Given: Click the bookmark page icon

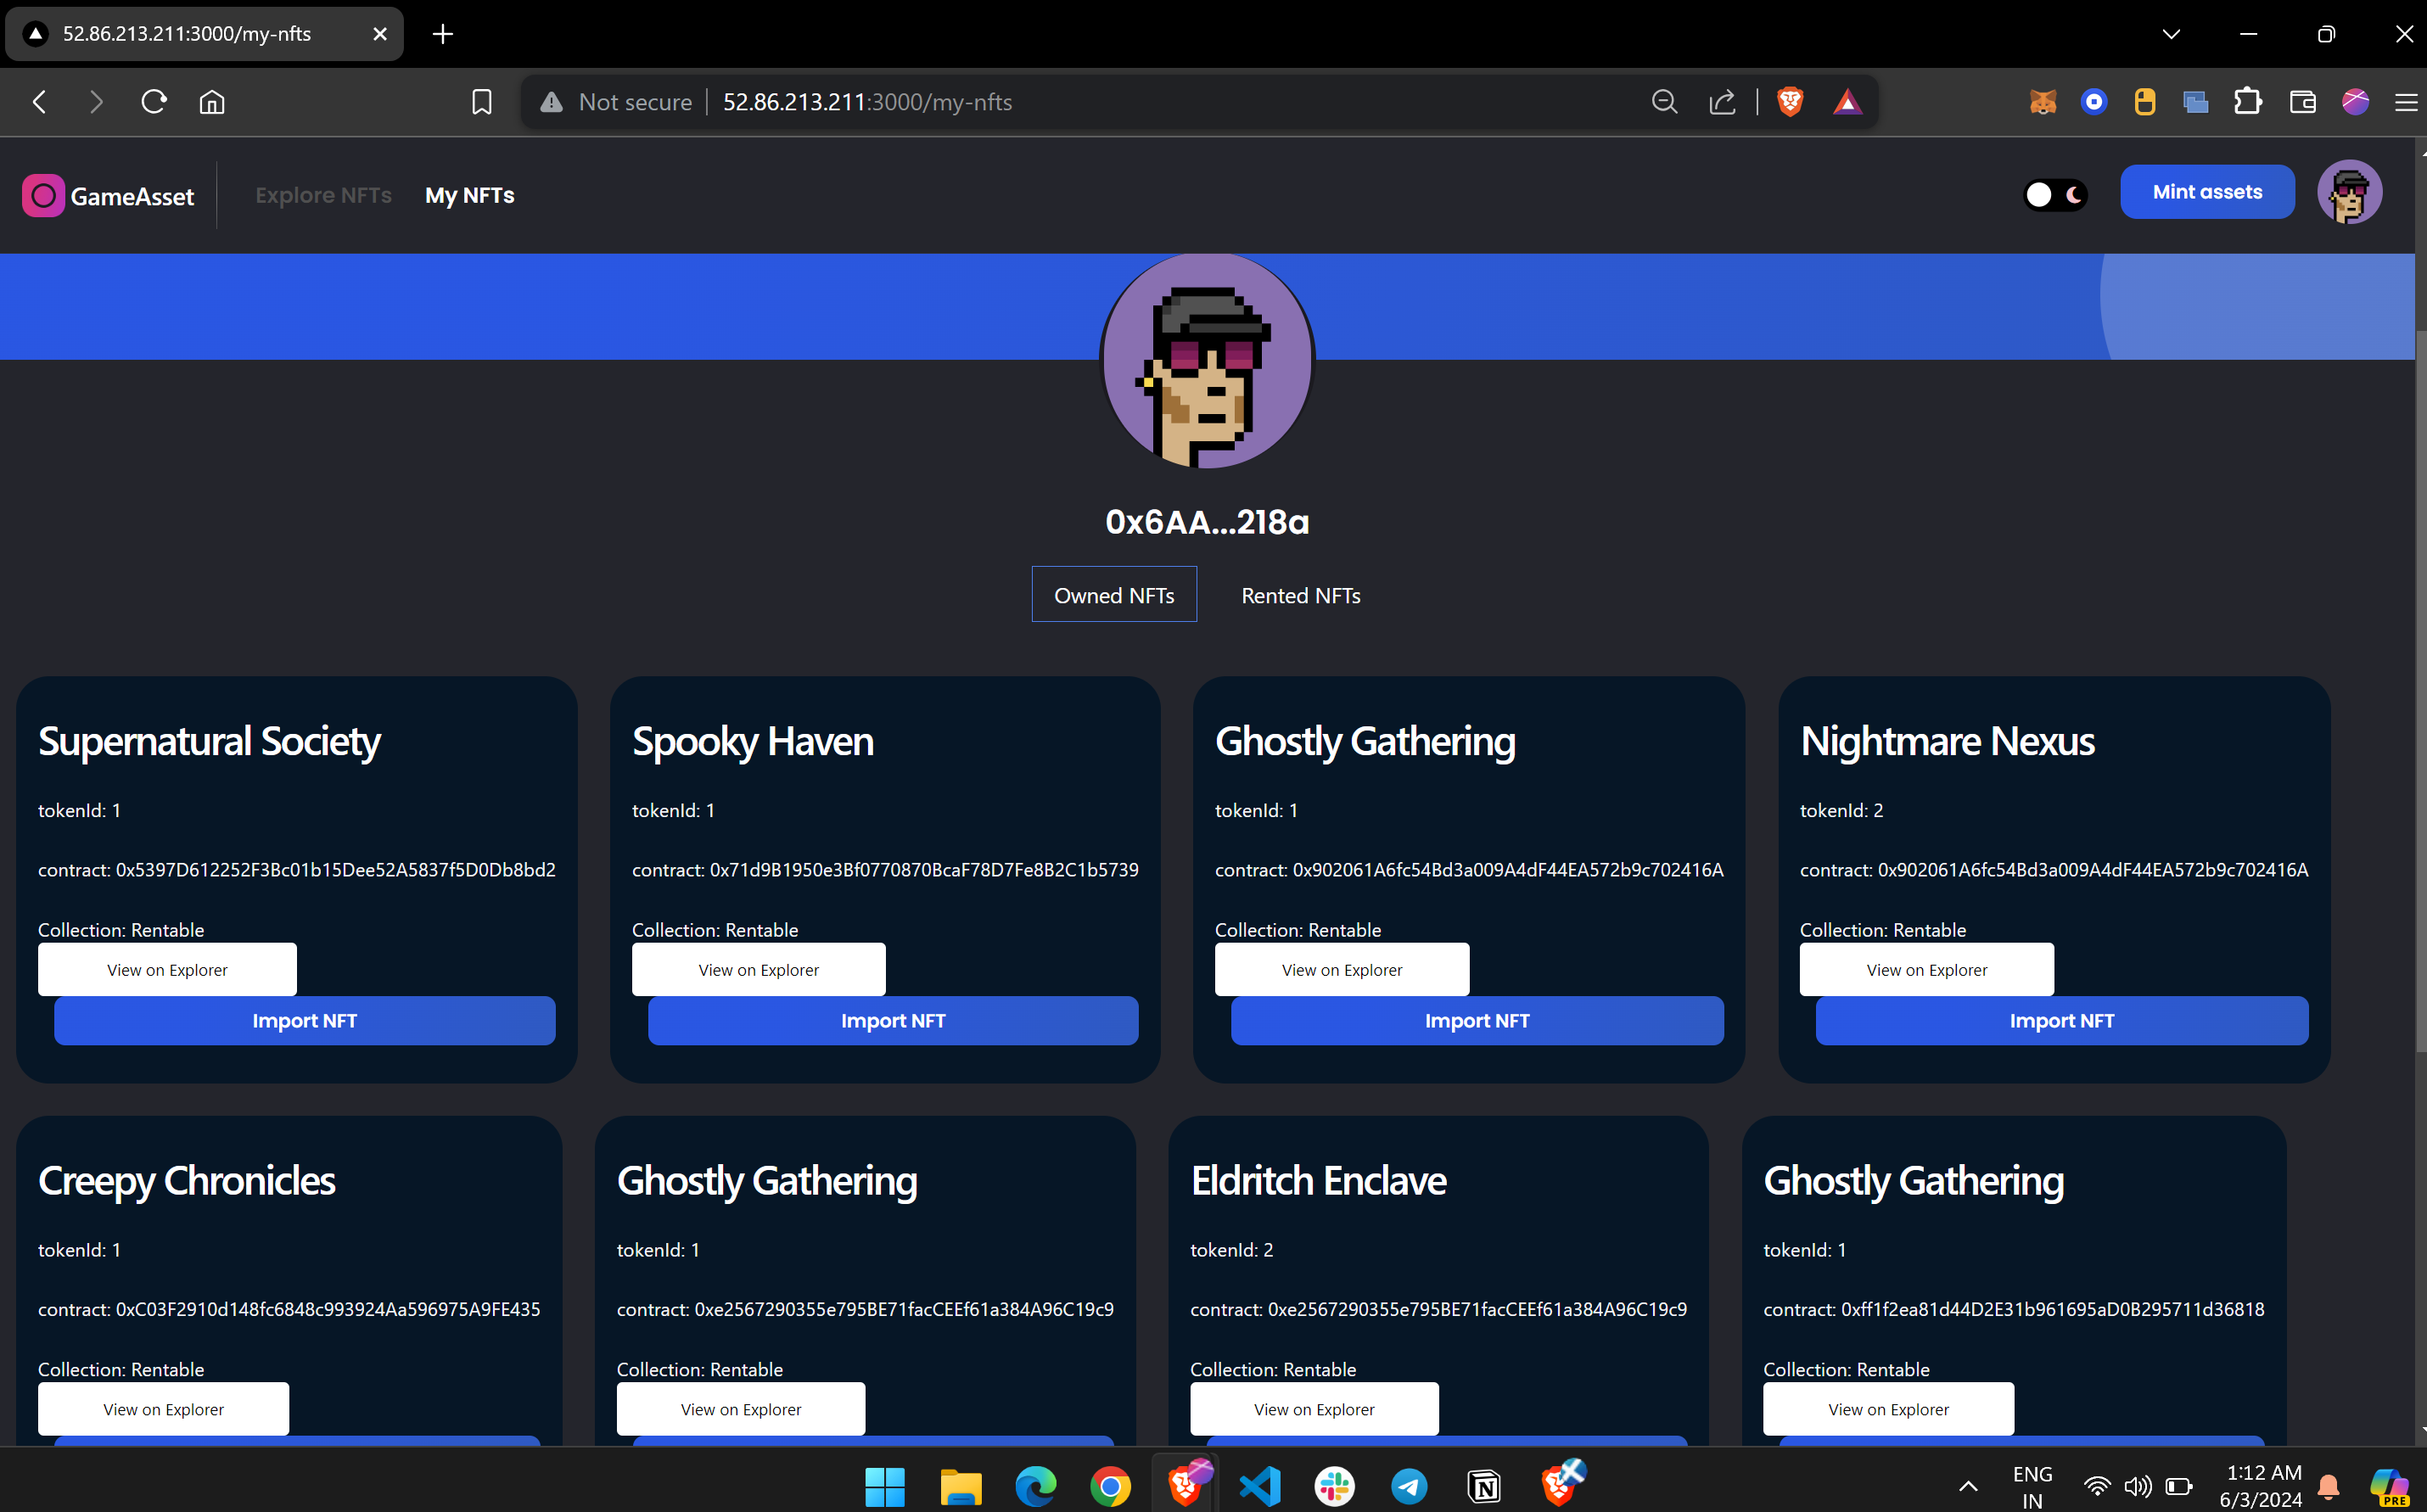Looking at the screenshot, I should click(481, 102).
